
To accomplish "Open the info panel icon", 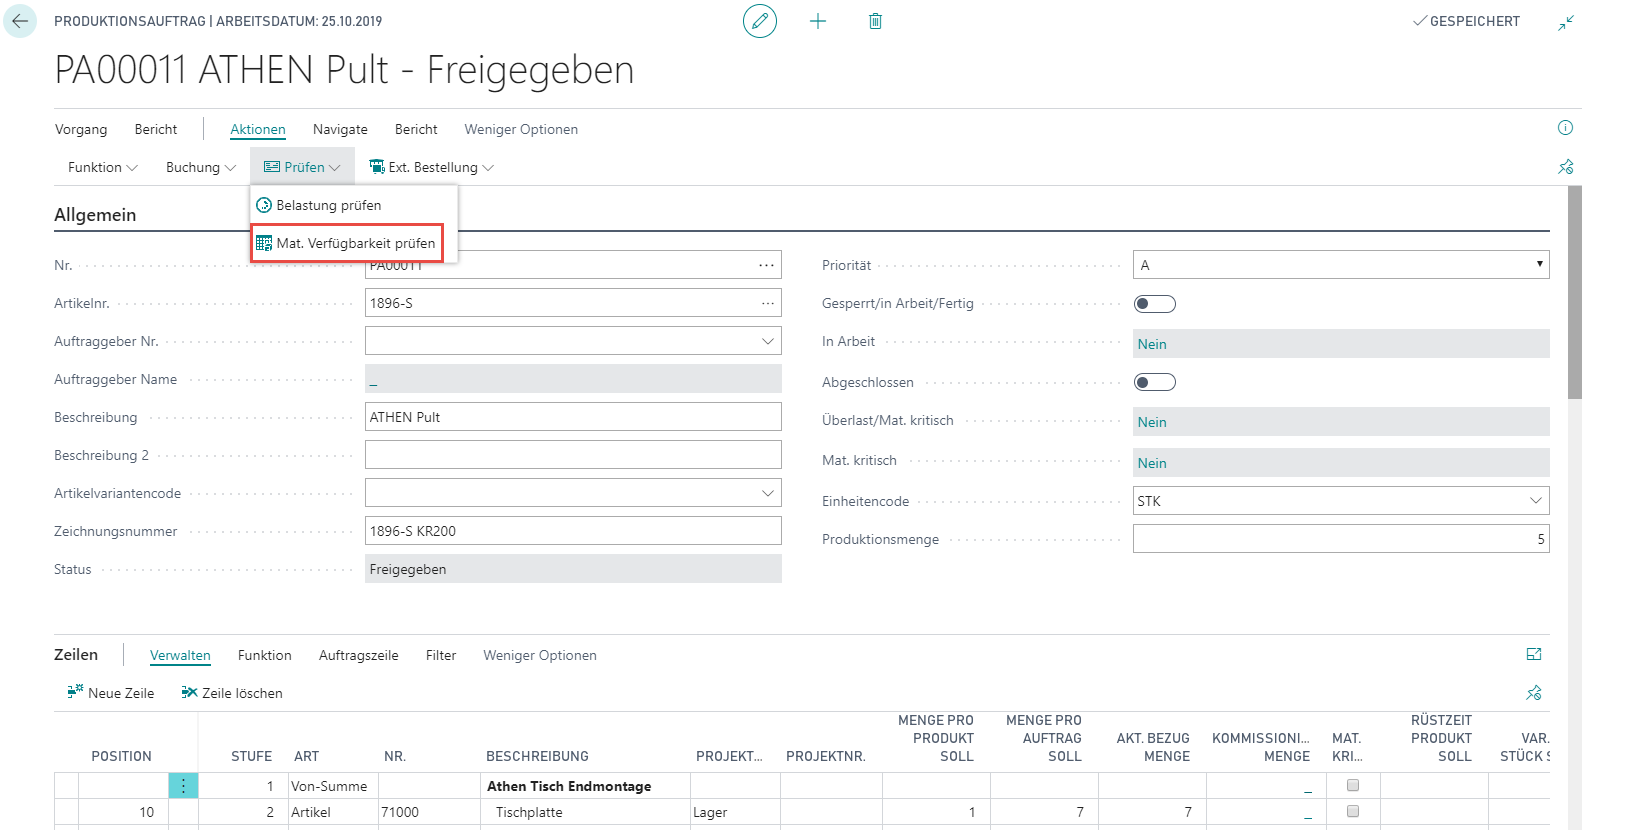I will click(1566, 128).
